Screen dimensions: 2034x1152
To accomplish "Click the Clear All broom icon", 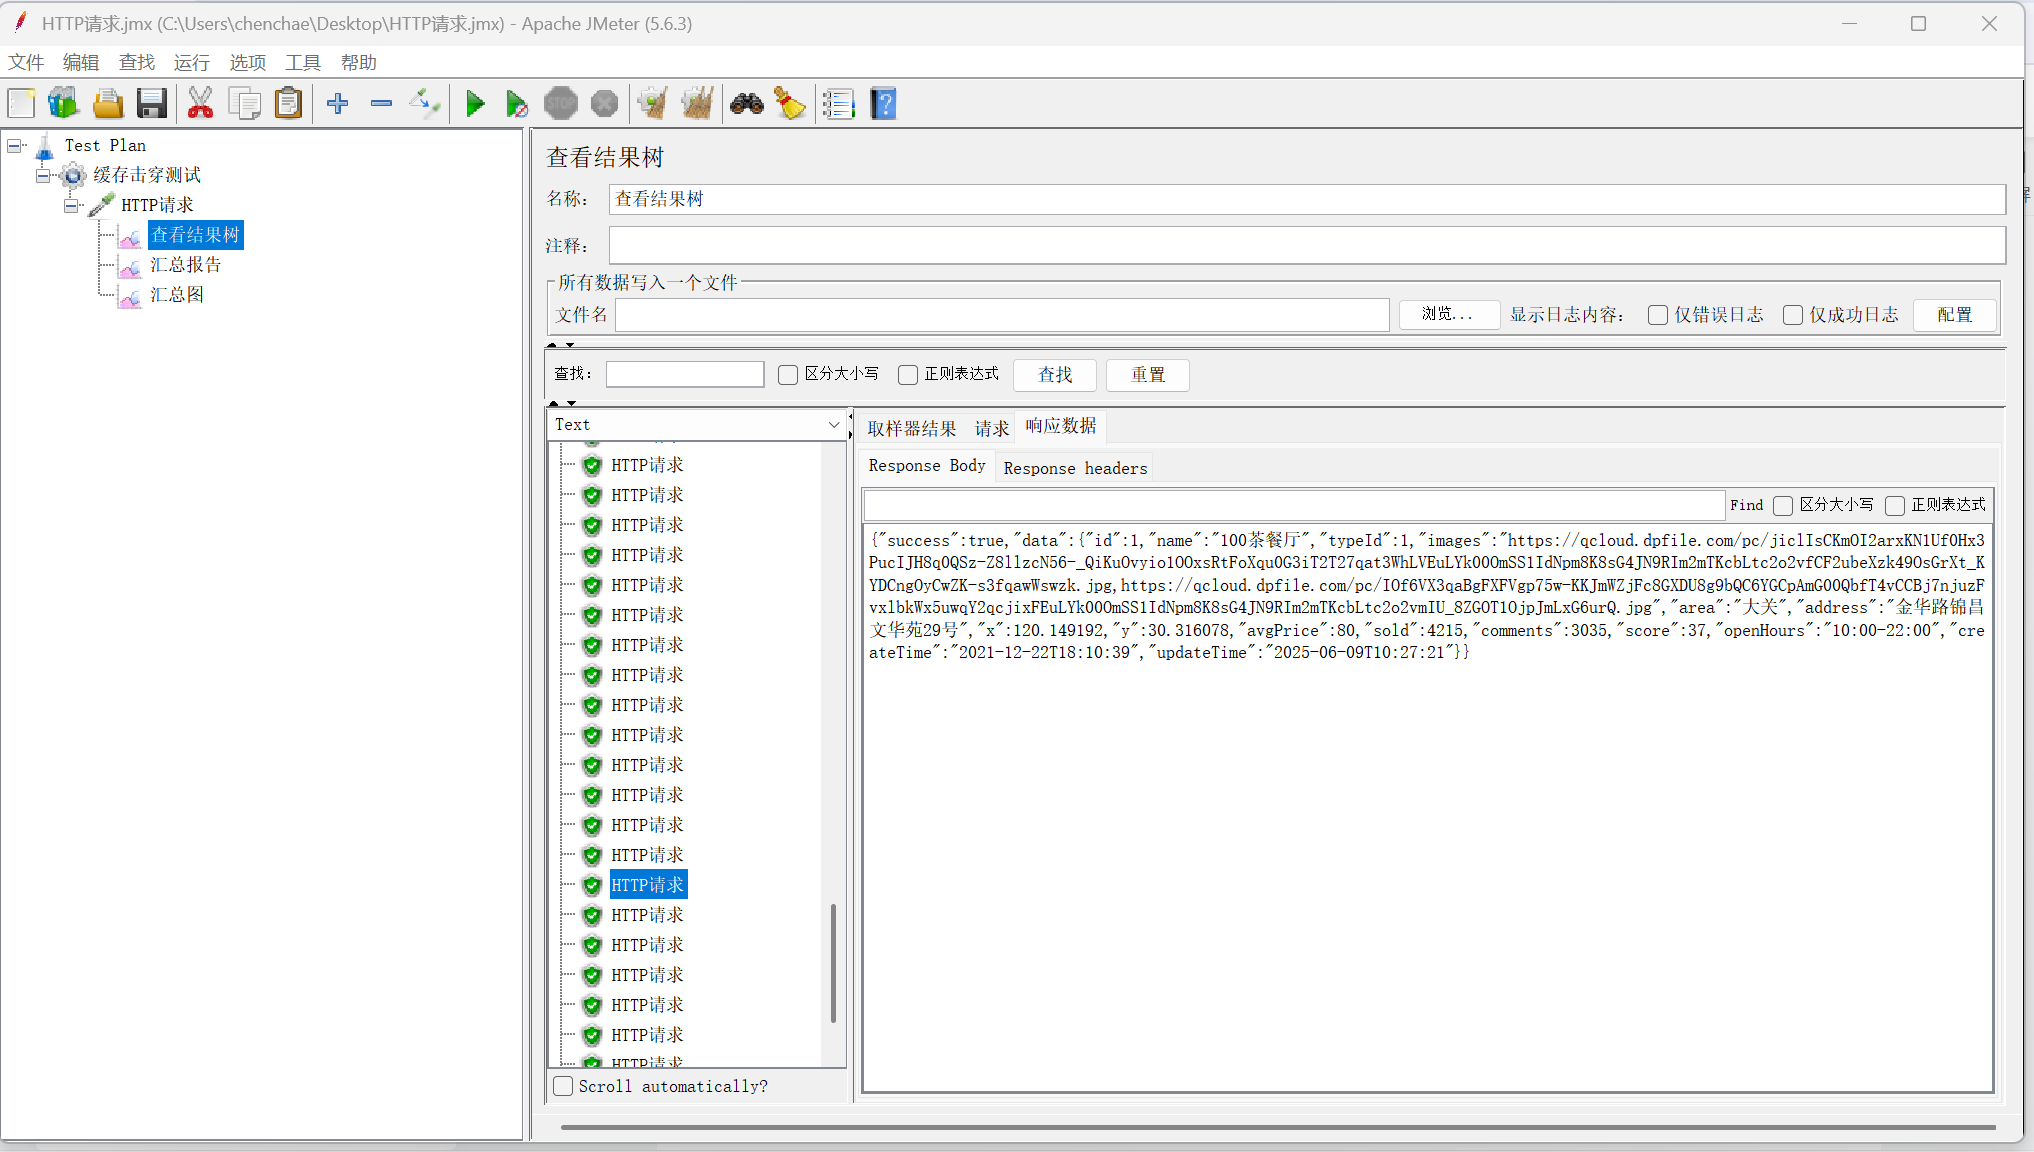I will [x=697, y=103].
